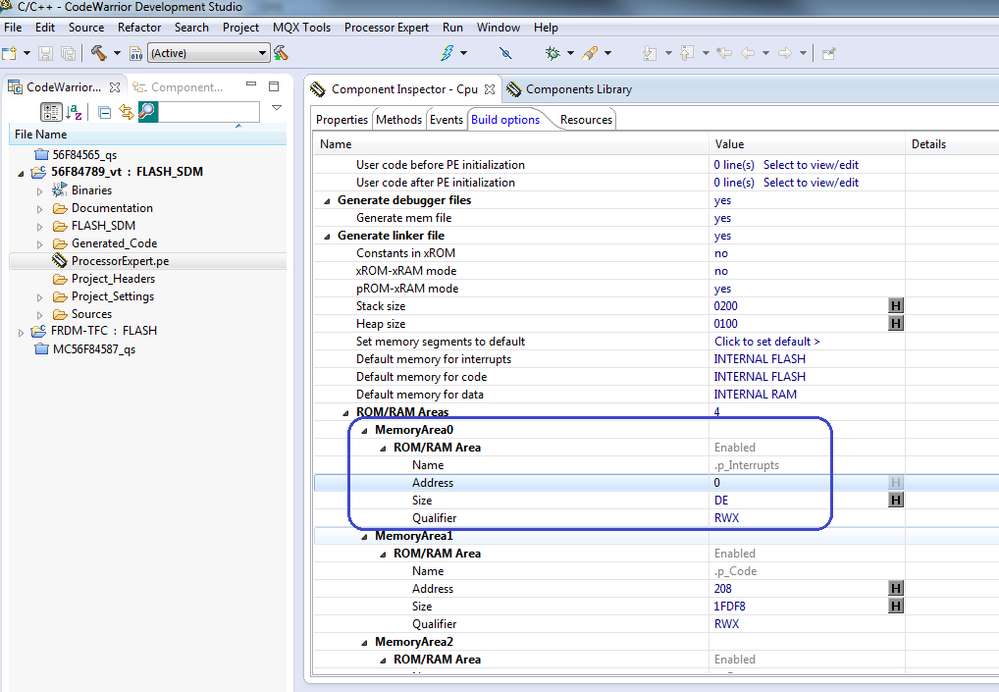Click the Link with Editor arrows icon

click(126, 112)
